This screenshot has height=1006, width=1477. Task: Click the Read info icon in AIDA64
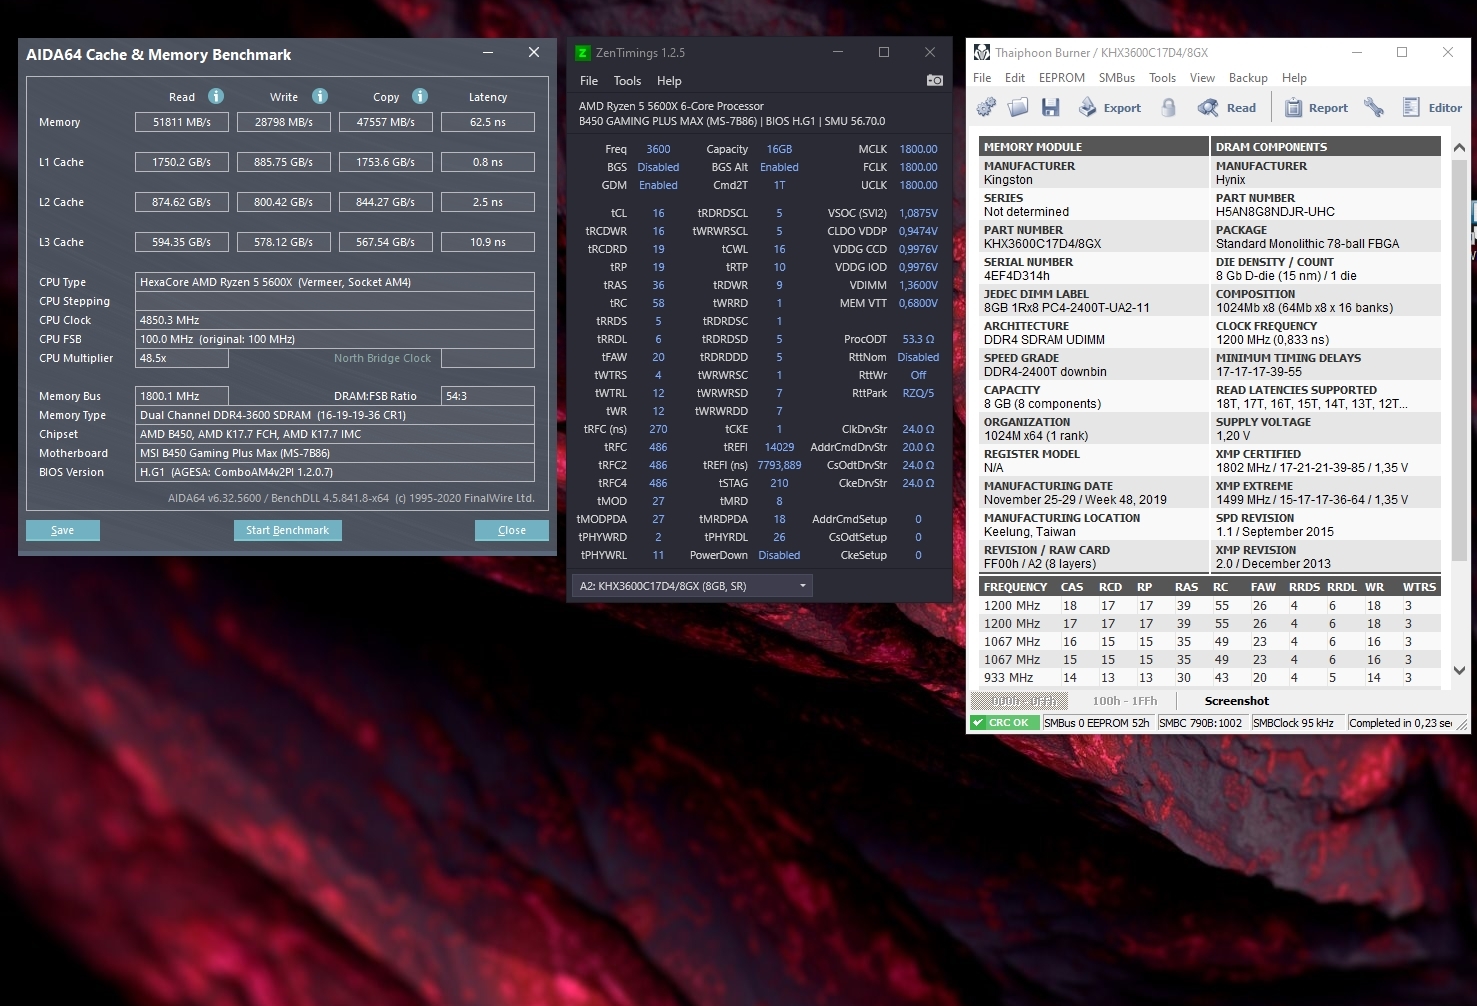pos(216,96)
